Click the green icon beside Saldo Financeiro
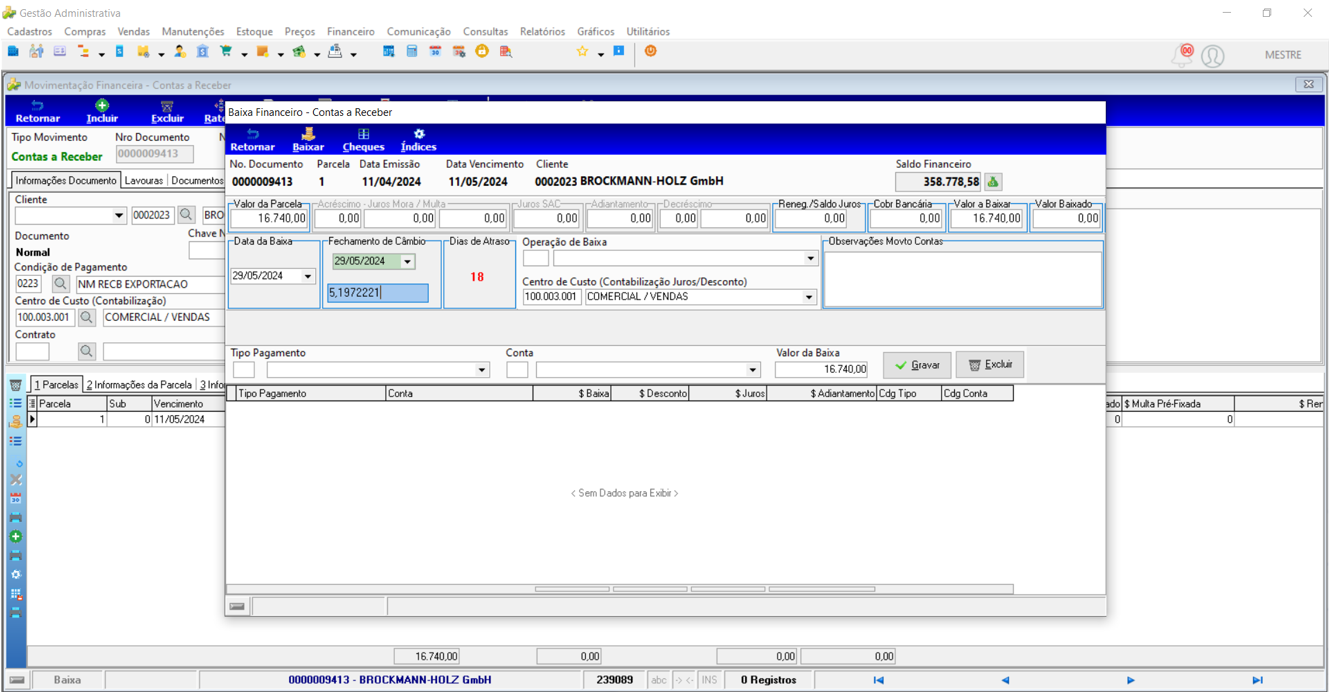Screen dimensions: 1329x692 pos(993,182)
